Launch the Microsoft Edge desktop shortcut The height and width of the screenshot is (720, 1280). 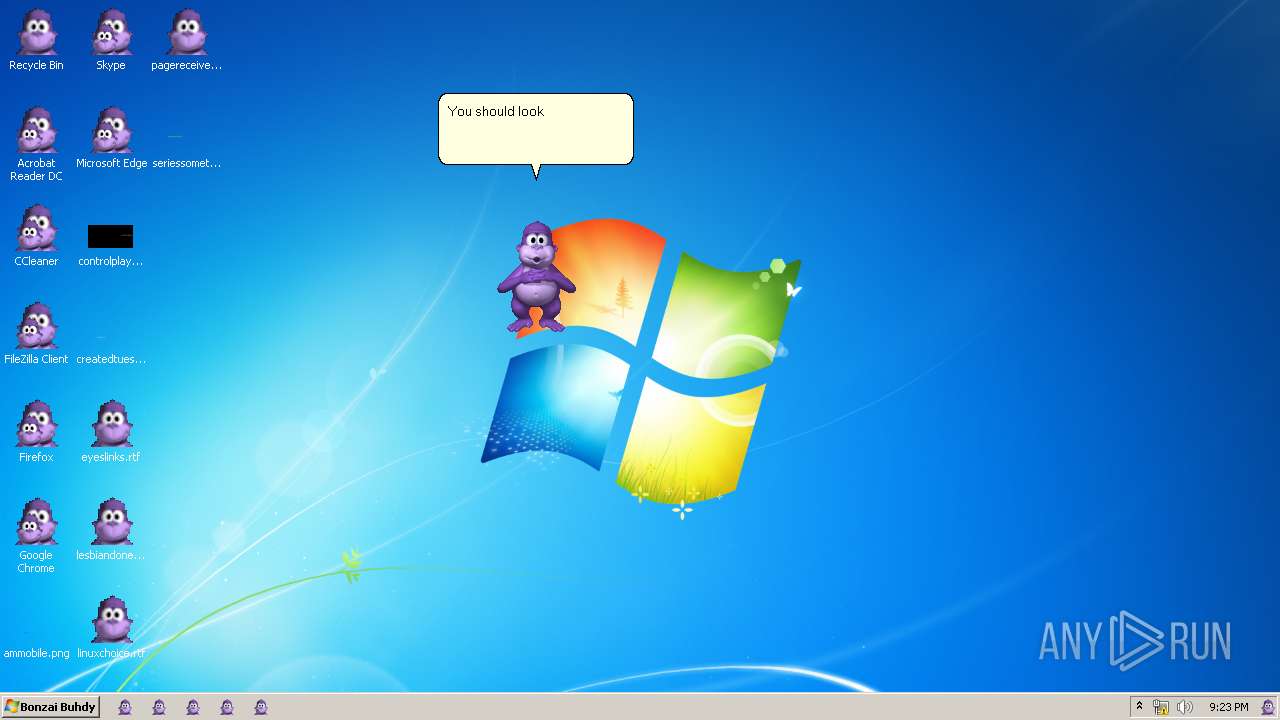pos(111,138)
